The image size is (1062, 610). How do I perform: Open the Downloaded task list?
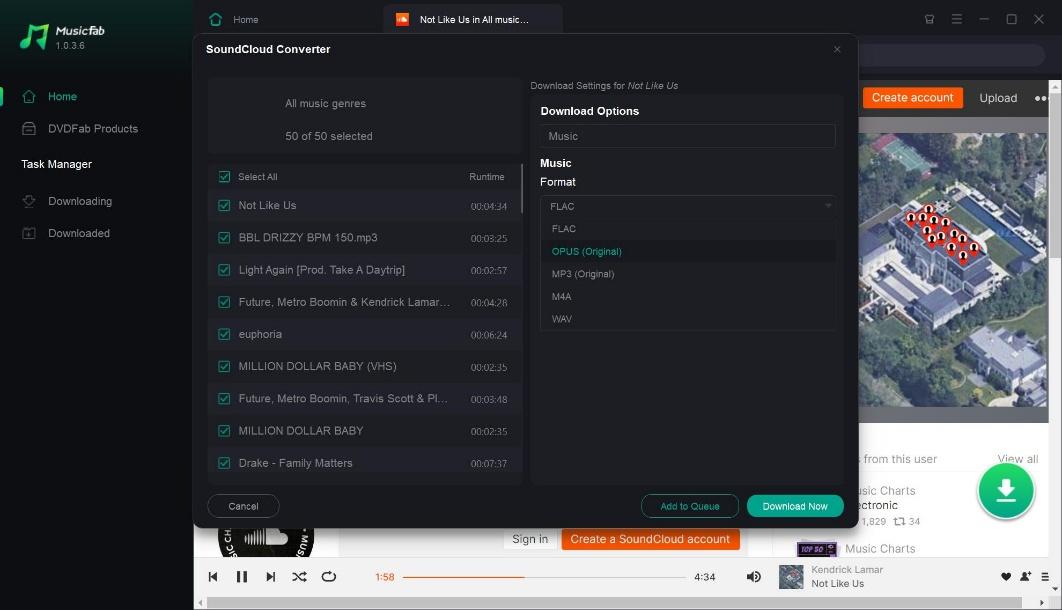coord(66,233)
